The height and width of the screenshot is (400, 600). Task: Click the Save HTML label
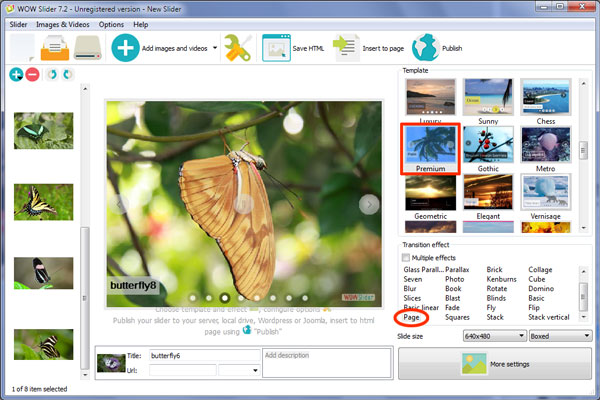308,48
